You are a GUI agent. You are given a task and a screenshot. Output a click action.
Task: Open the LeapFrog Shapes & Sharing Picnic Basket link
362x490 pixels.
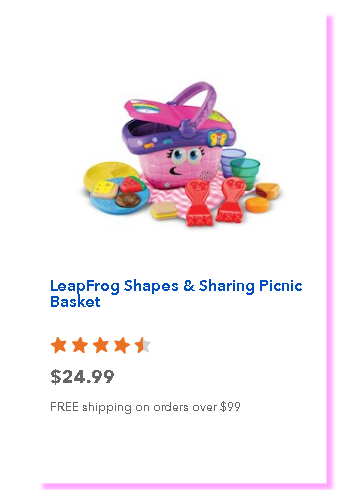(x=176, y=294)
